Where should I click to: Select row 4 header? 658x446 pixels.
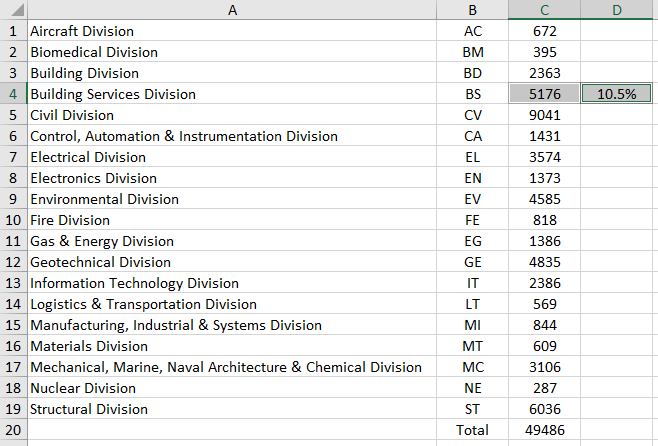point(13,94)
